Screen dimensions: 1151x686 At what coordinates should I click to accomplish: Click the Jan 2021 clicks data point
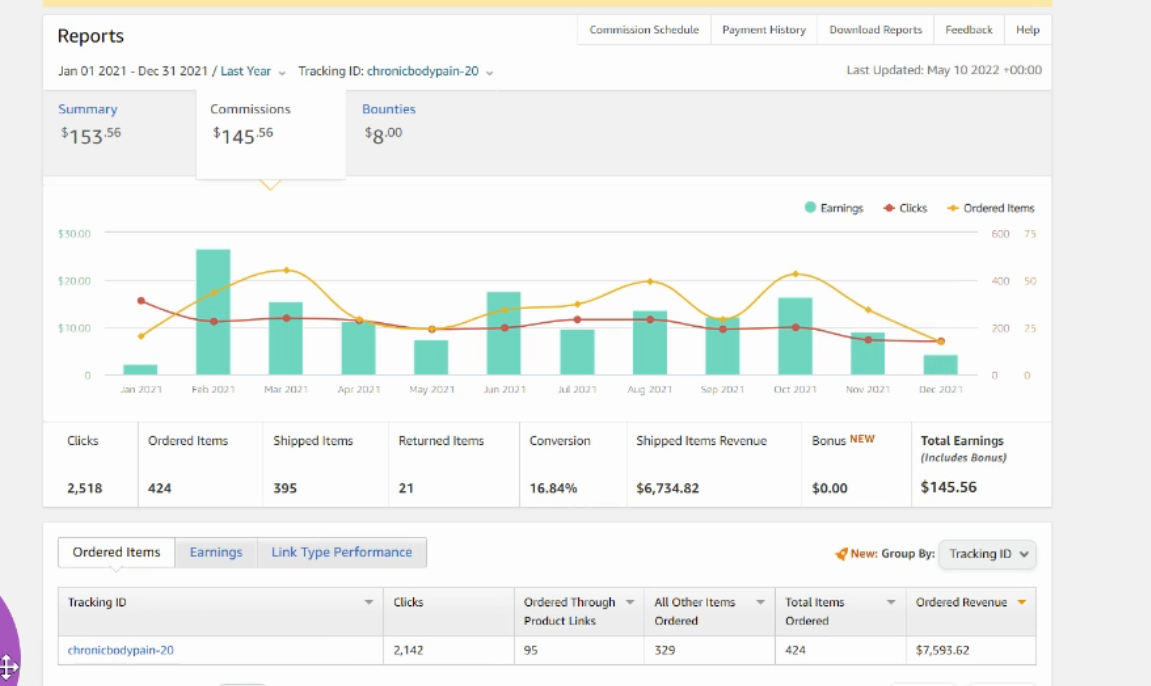click(x=141, y=301)
